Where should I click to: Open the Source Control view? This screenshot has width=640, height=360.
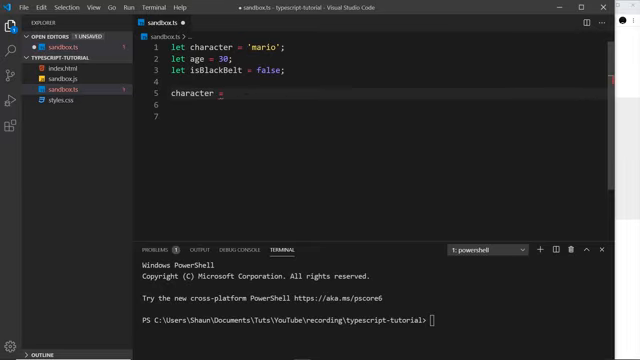[10, 76]
